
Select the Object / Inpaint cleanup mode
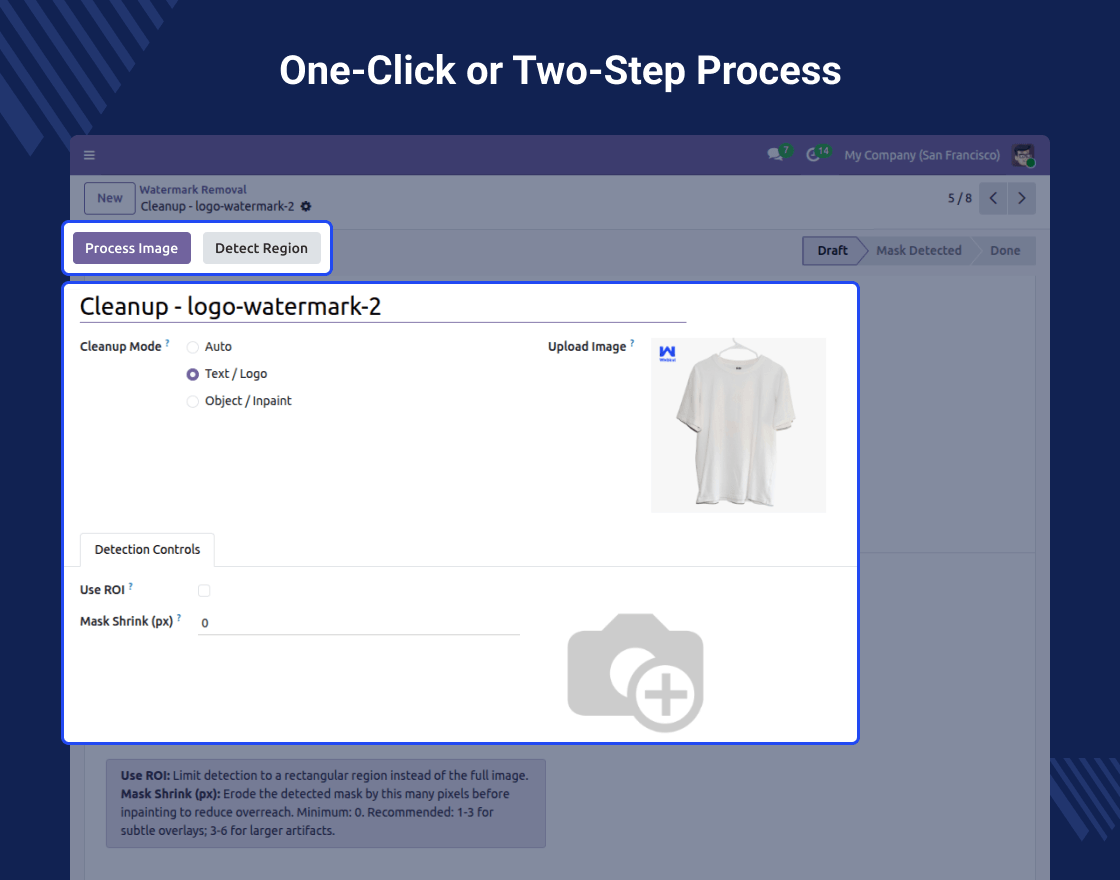point(193,401)
